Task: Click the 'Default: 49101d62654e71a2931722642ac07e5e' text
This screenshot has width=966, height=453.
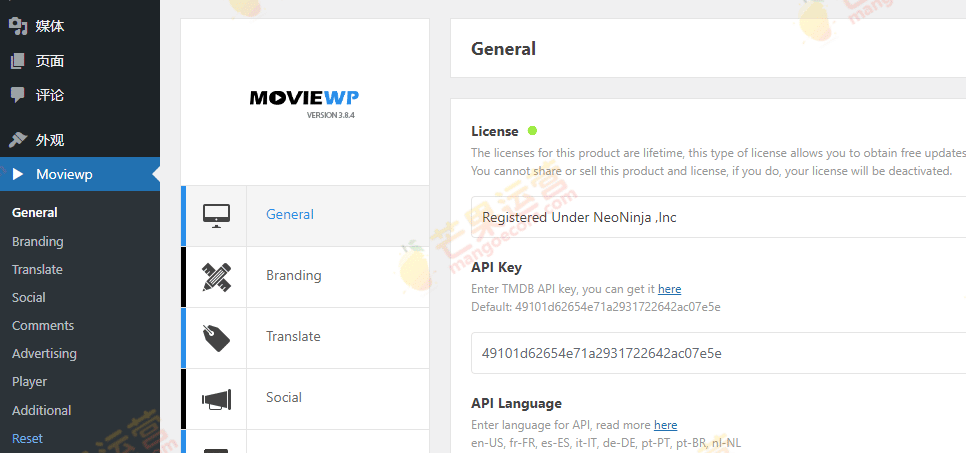Action: point(596,307)
